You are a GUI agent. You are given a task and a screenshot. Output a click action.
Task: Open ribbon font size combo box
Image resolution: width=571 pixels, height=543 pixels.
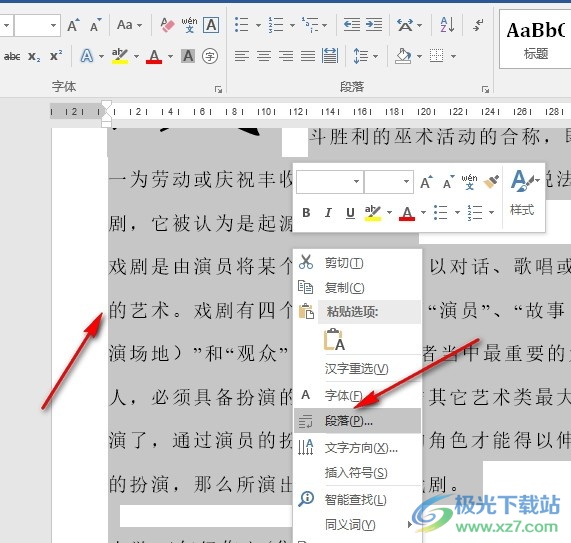(37, 25)
